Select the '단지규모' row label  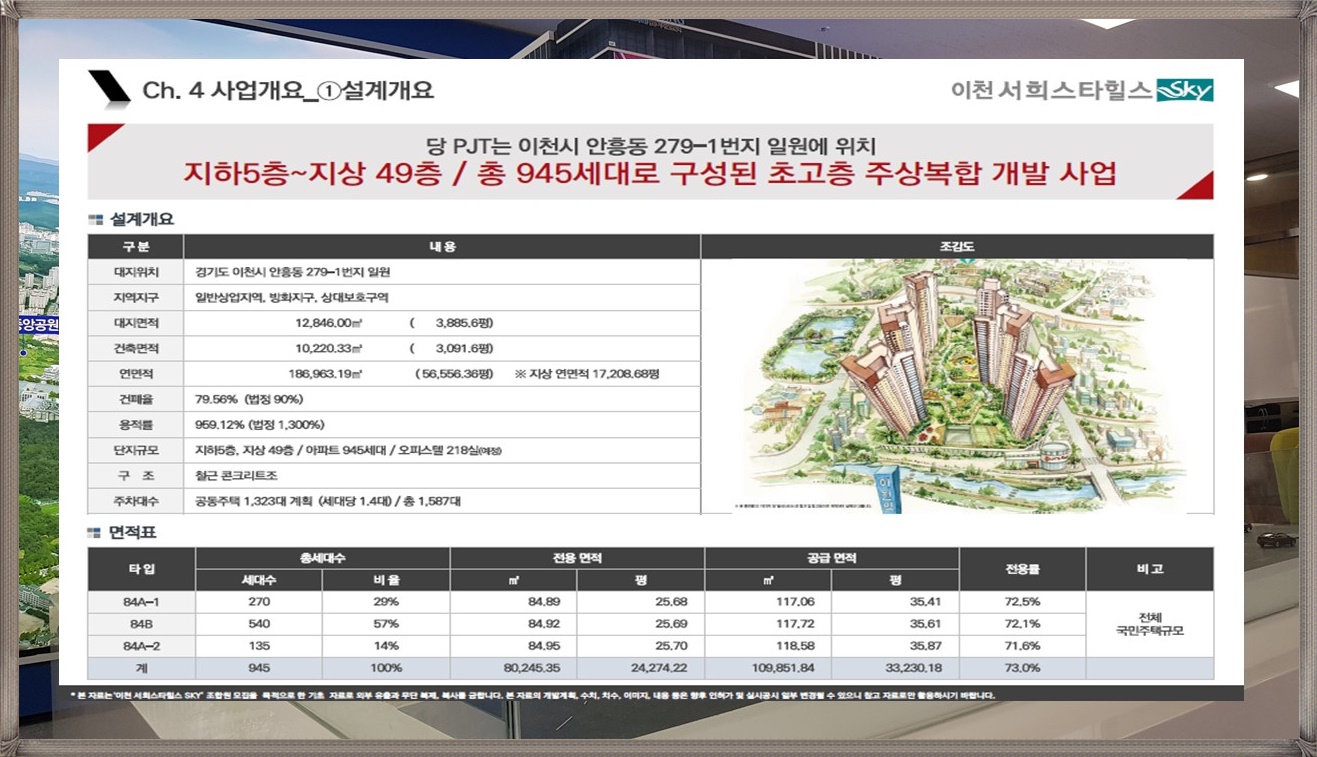coord(136,450)
